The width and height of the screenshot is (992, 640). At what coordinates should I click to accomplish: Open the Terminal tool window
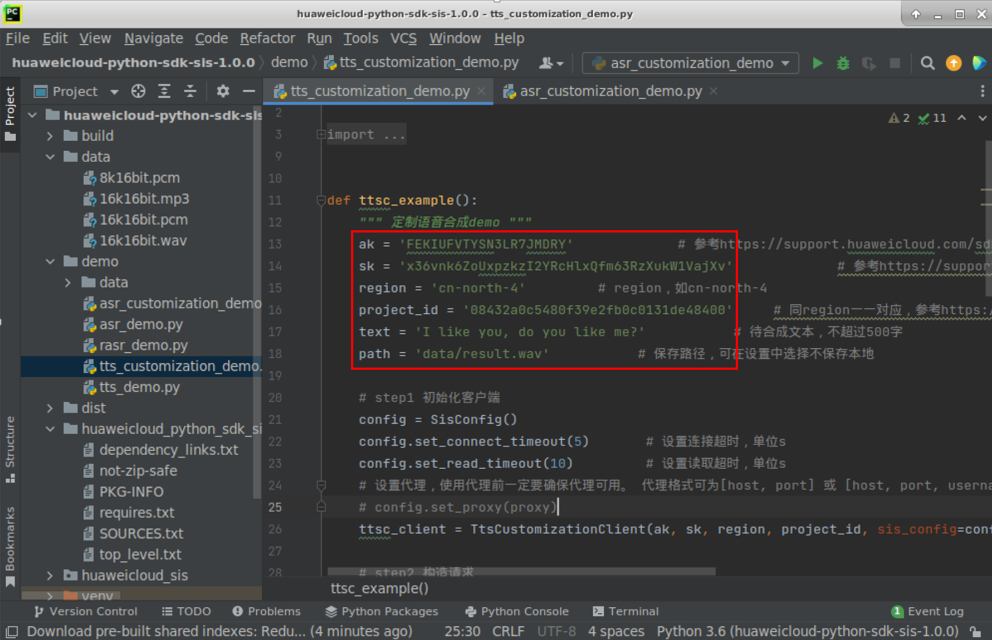tap(626, 612)
